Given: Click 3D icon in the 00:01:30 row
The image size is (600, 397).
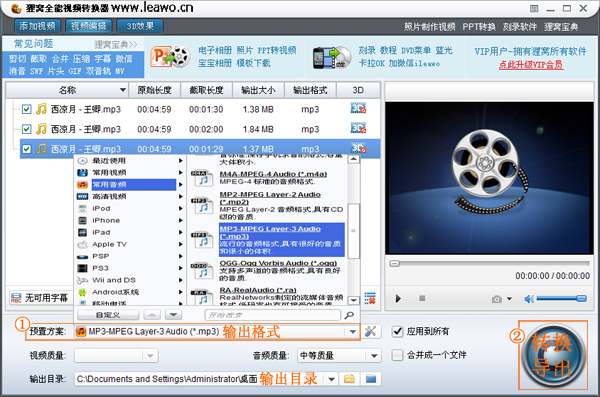Looking at the screenshot, I should tap(358, 108).
